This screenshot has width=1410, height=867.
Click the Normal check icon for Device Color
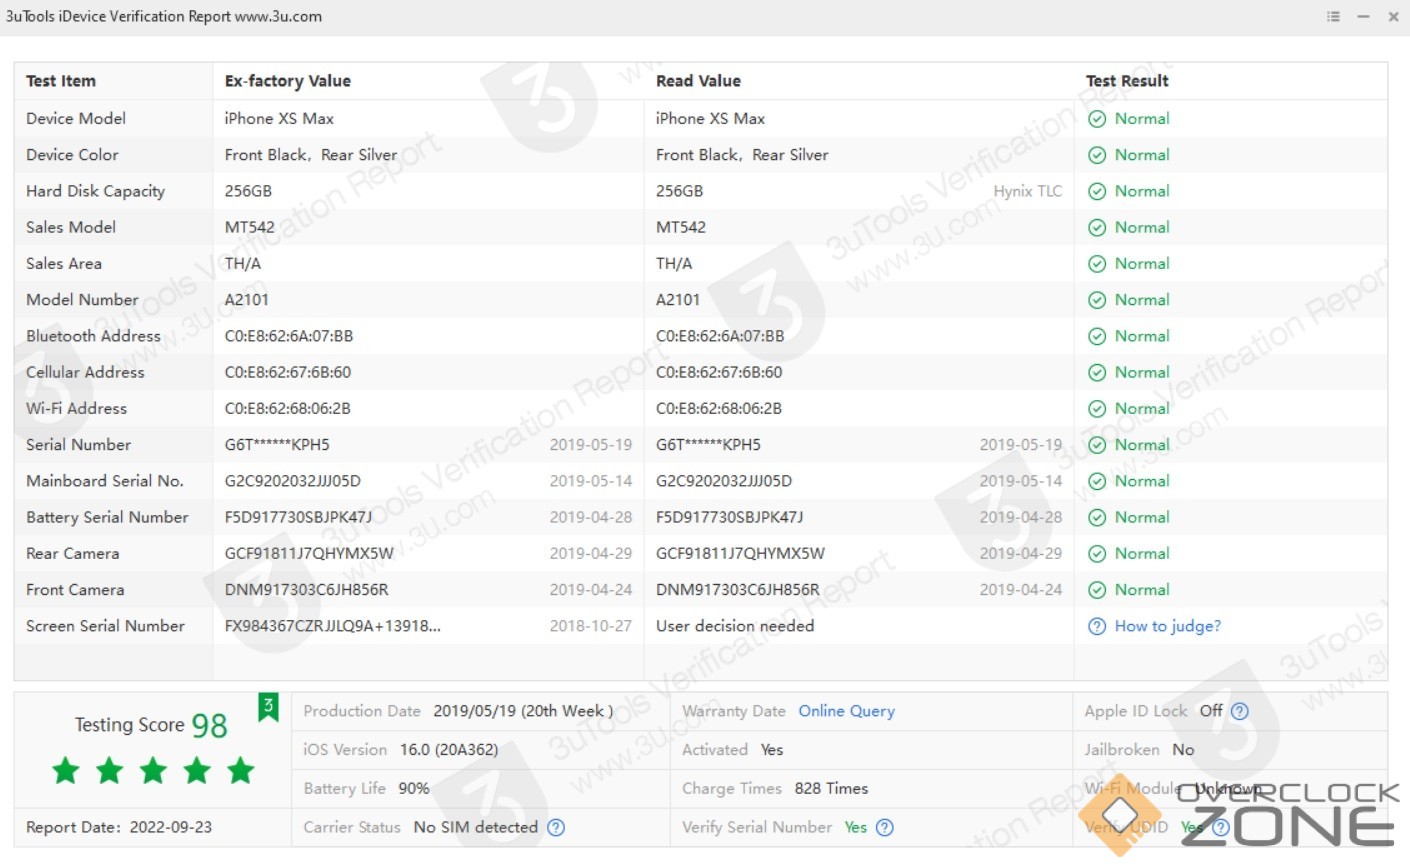pos(1097,155)
